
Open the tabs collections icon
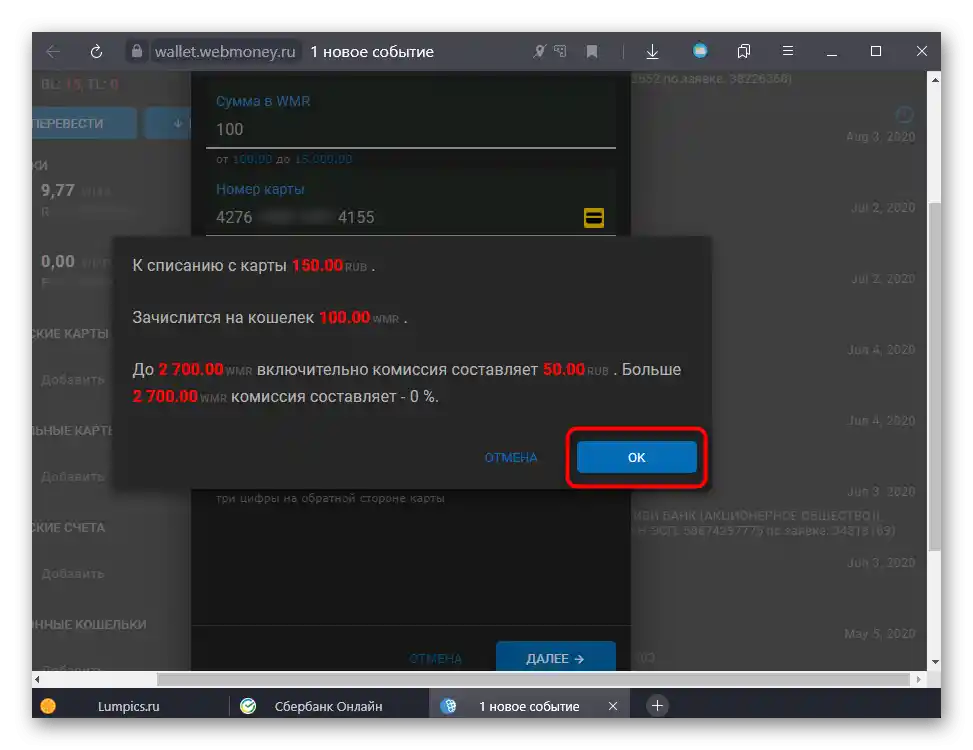(x=743, y=51)
